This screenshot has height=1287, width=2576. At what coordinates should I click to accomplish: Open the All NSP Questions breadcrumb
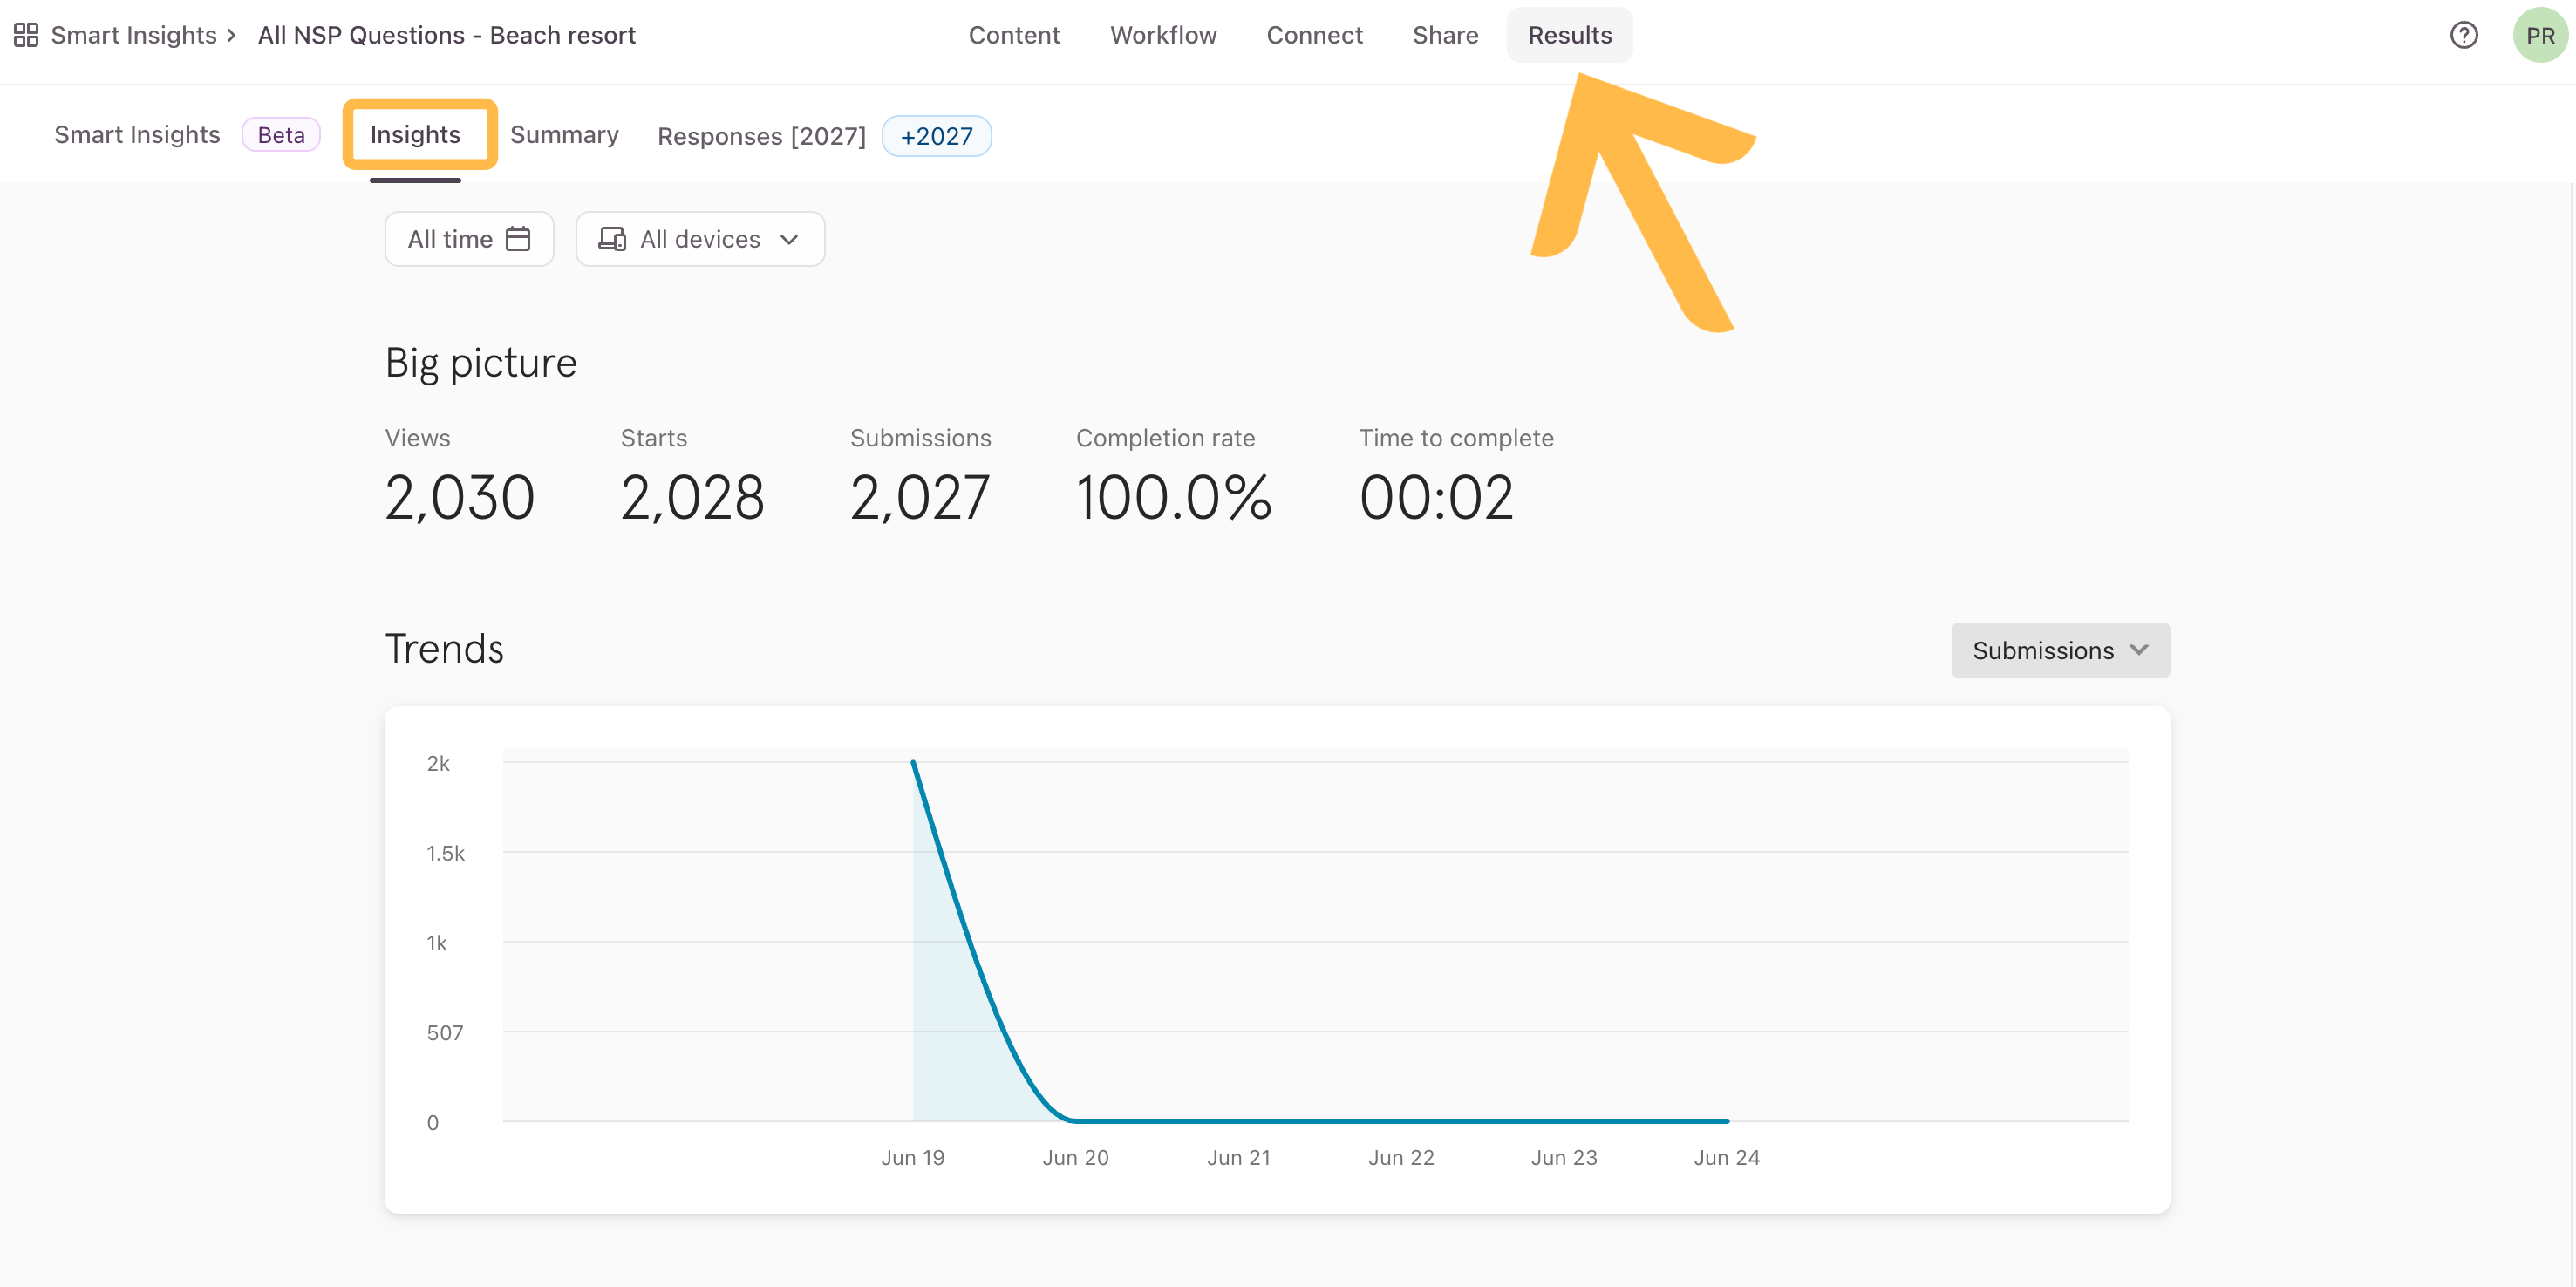tap(447, 34)
